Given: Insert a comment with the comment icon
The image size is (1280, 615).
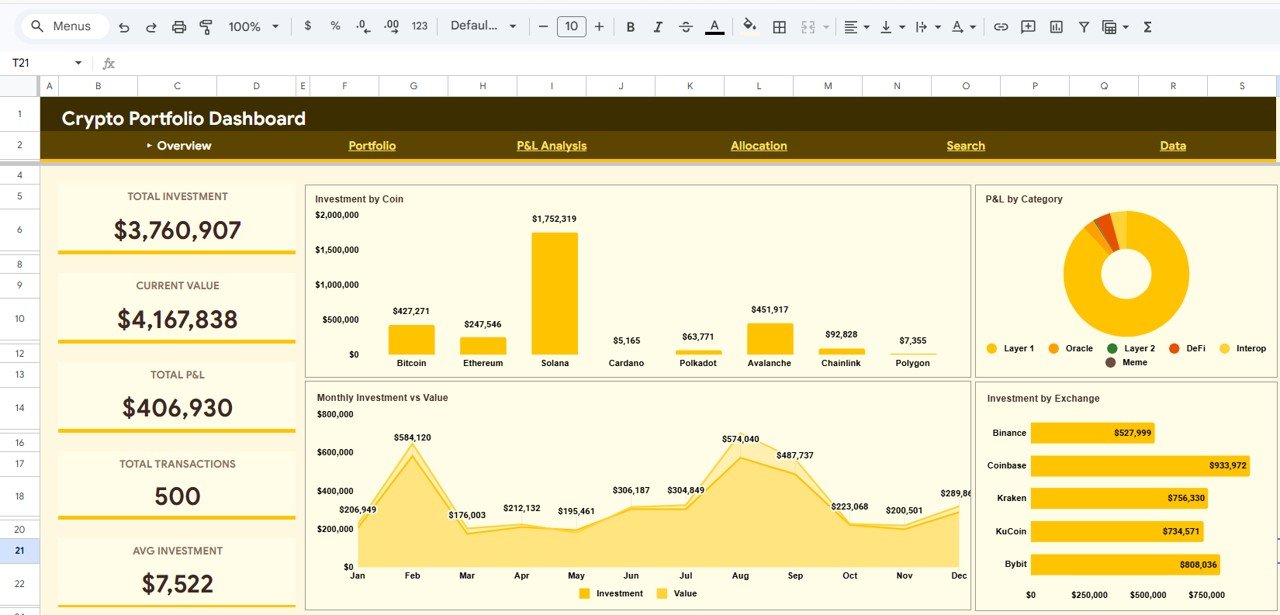Looking at the screenshot, I should coord(1028,27).
